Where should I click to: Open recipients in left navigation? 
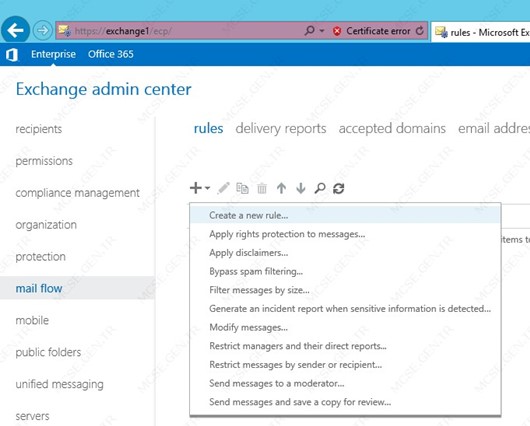[39, 129]
